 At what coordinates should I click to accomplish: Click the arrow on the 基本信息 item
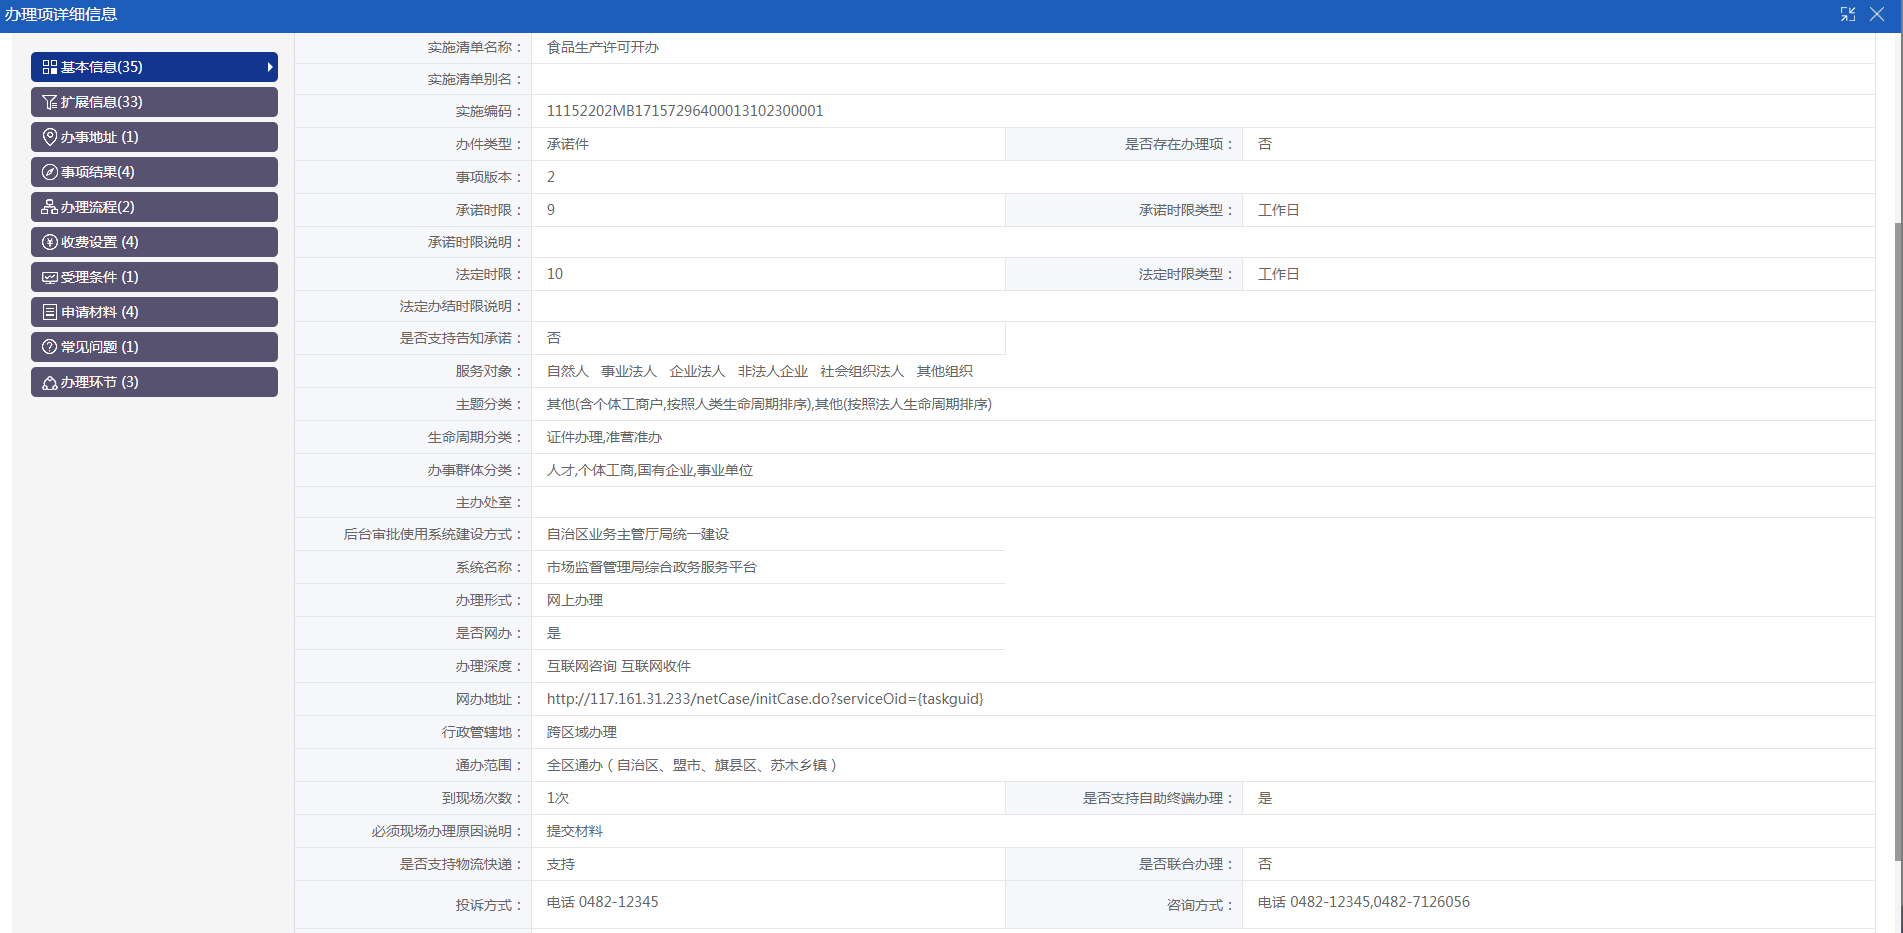pos(269,67)
